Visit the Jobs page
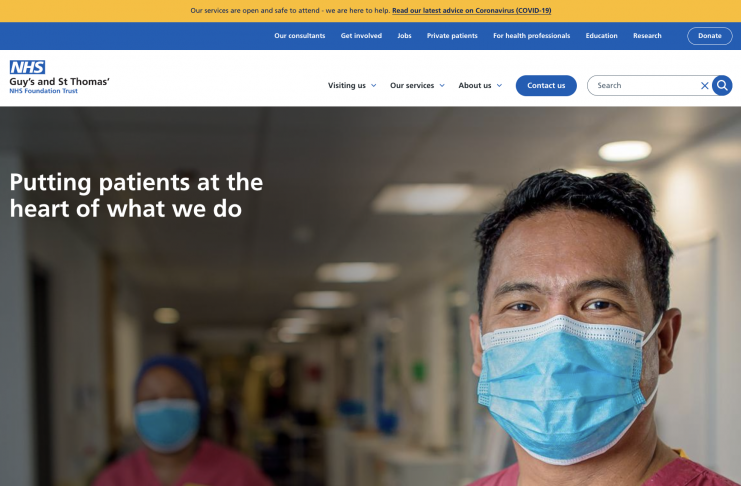Image resolution: width=741 pixels, height=486 pixels. pos(404,36)
